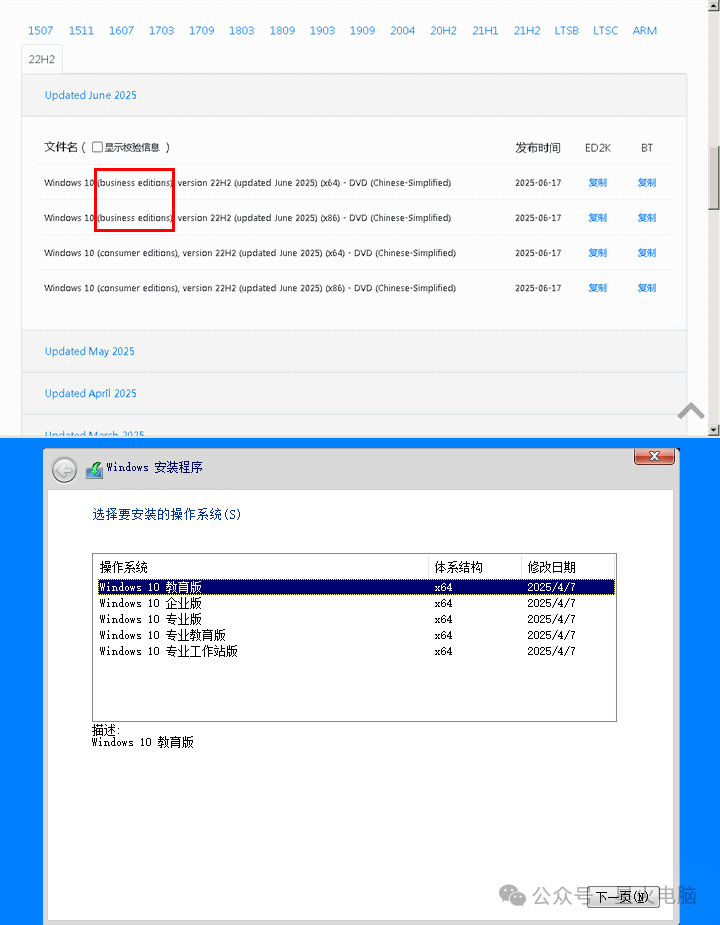720x925 pixels.
Task: Click the business editions x64 file name
Action: click(x=247, y=183)
